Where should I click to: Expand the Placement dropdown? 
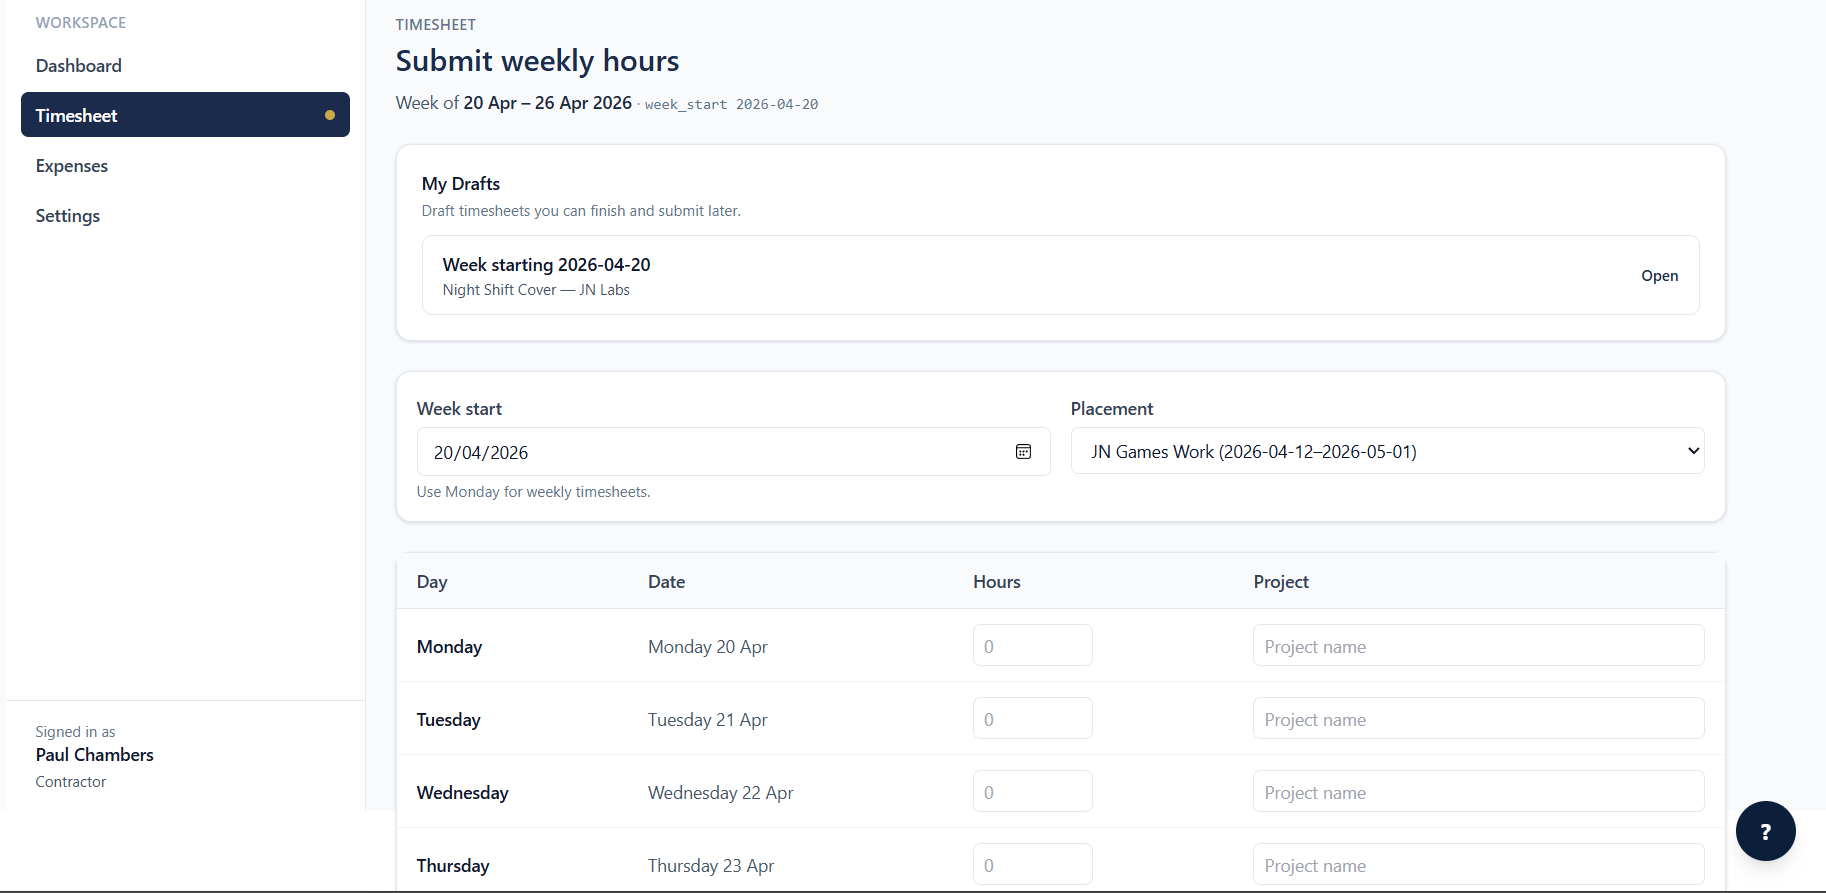pyautogui.click(x=1387, y=451)
